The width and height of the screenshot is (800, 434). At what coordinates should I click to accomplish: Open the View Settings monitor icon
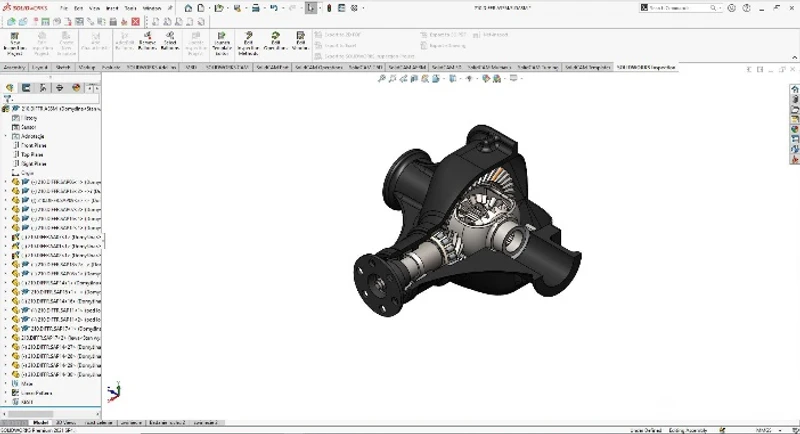513,79
